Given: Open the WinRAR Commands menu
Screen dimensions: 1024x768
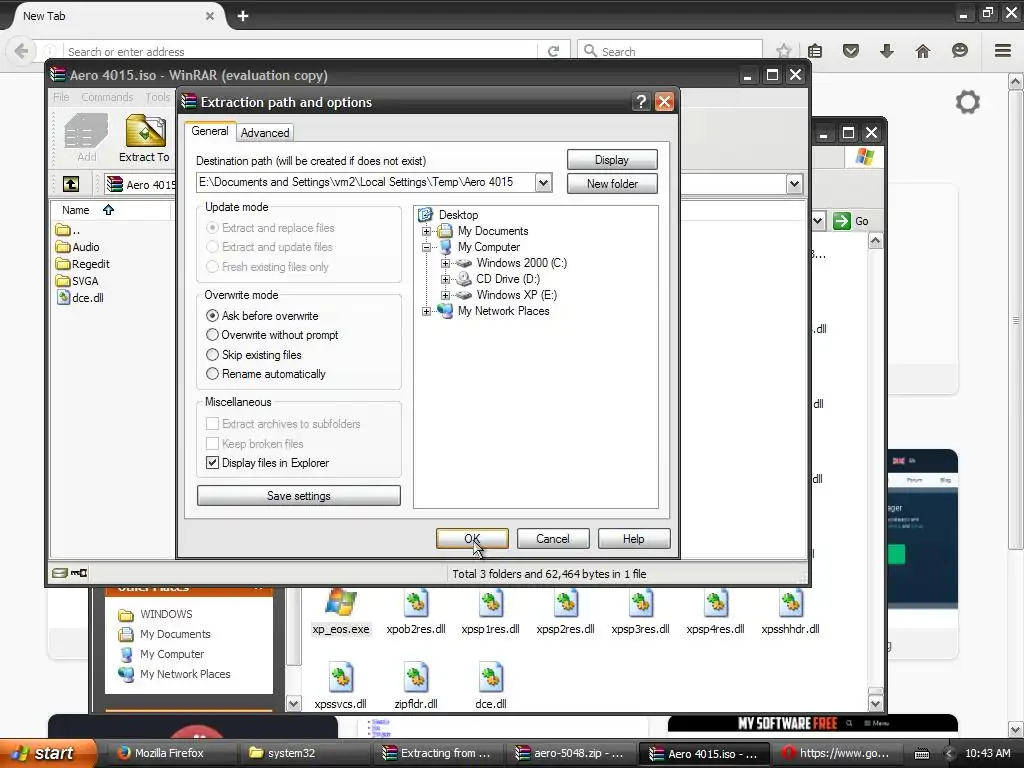Looking at the screenshot, I should click(107, 97).
